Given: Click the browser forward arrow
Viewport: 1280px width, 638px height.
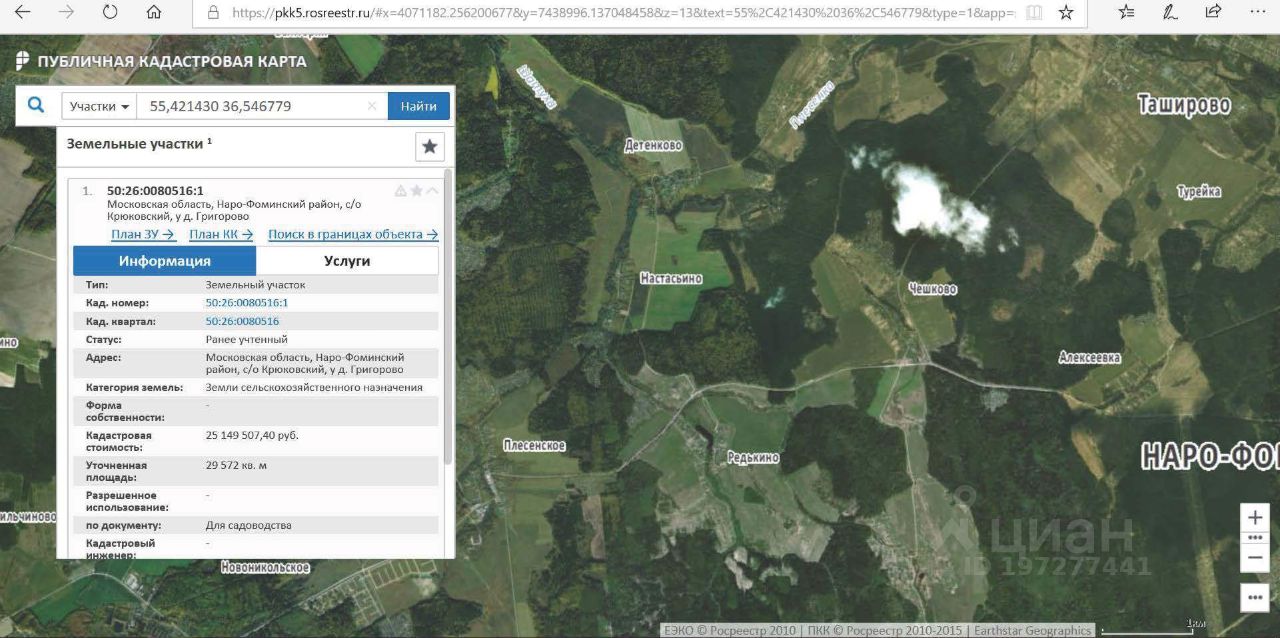Looking at the screenshot, I should click(x=66, y=12).
